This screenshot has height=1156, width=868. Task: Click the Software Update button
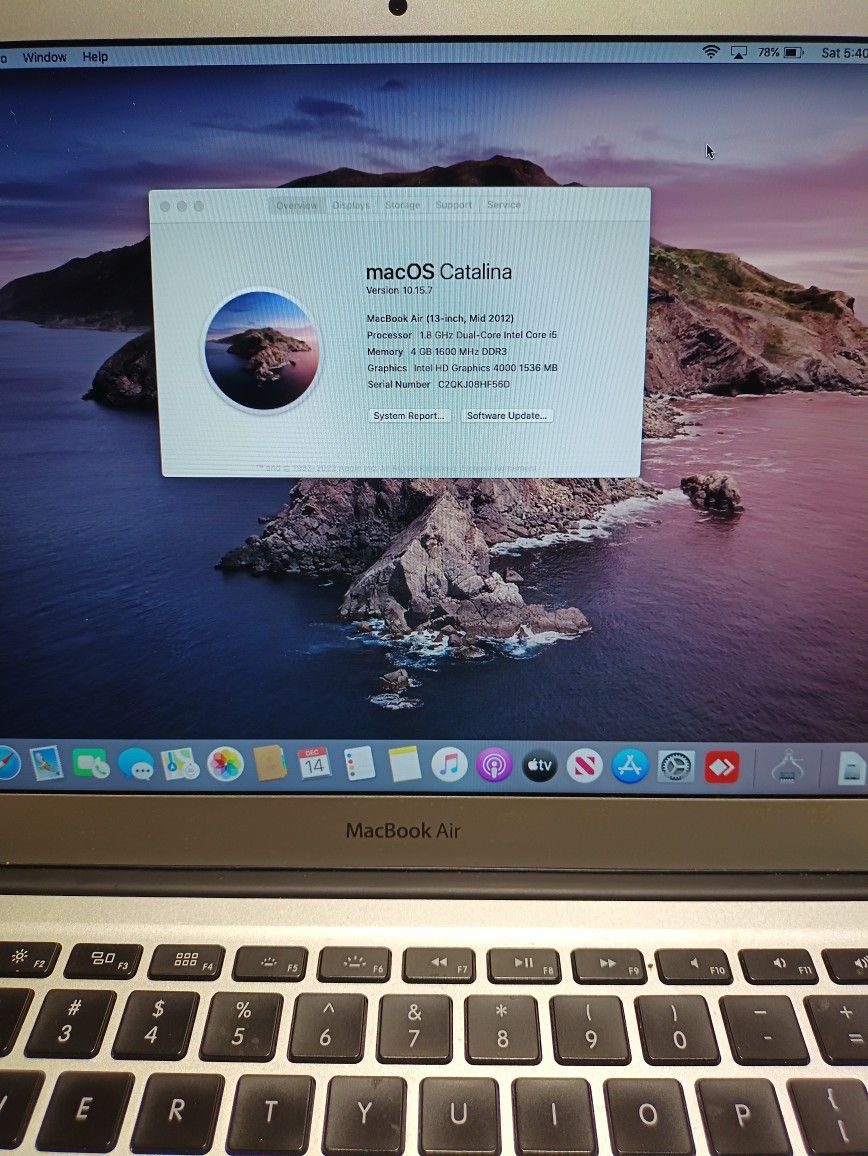click(x=507, y=416)
